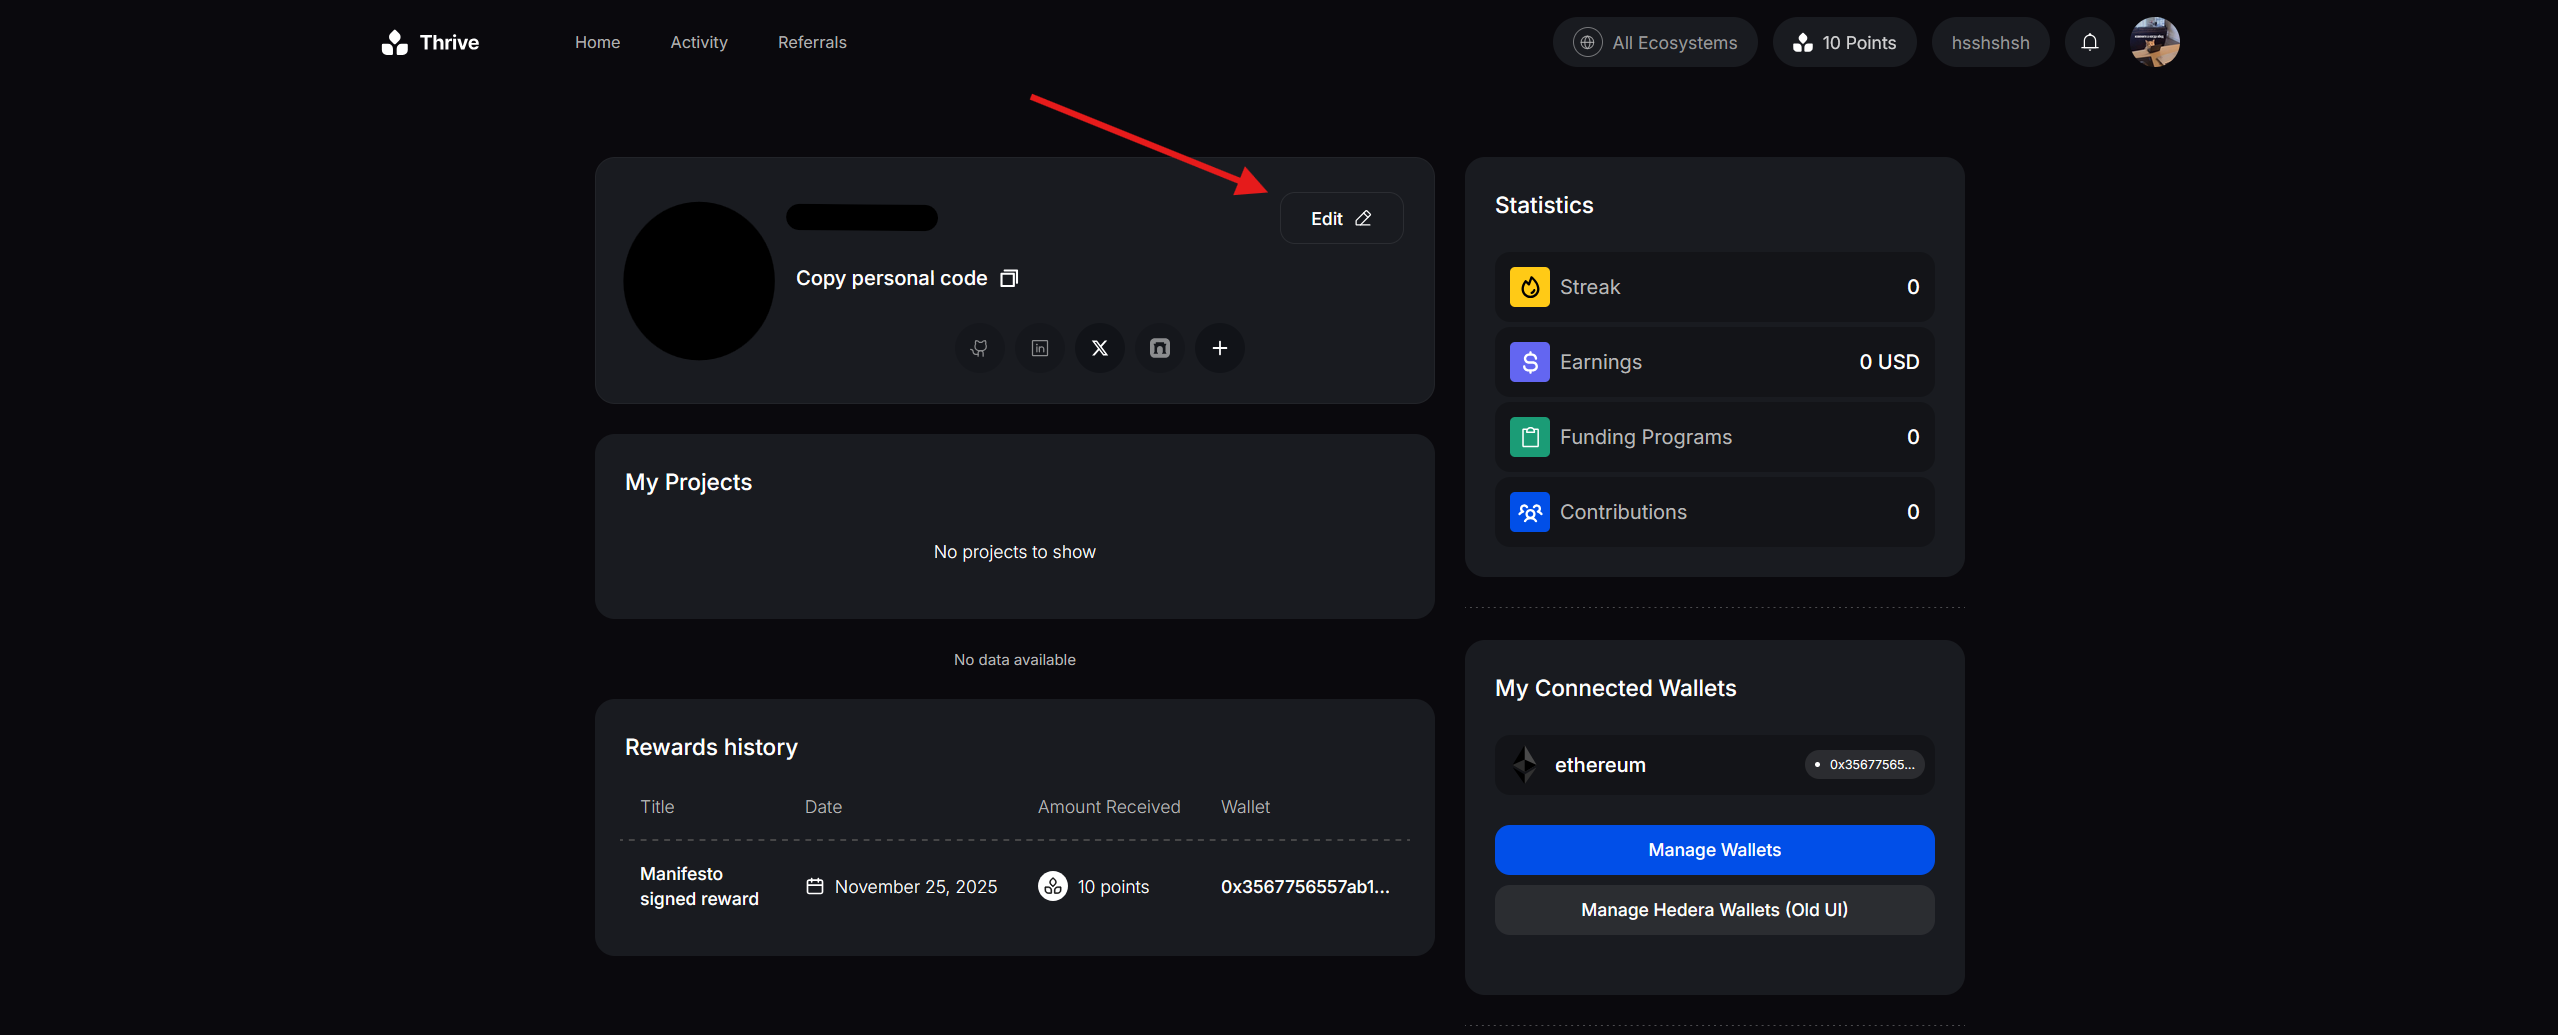
Task: Open the user avatar menu
Action: click(2155, 42)
